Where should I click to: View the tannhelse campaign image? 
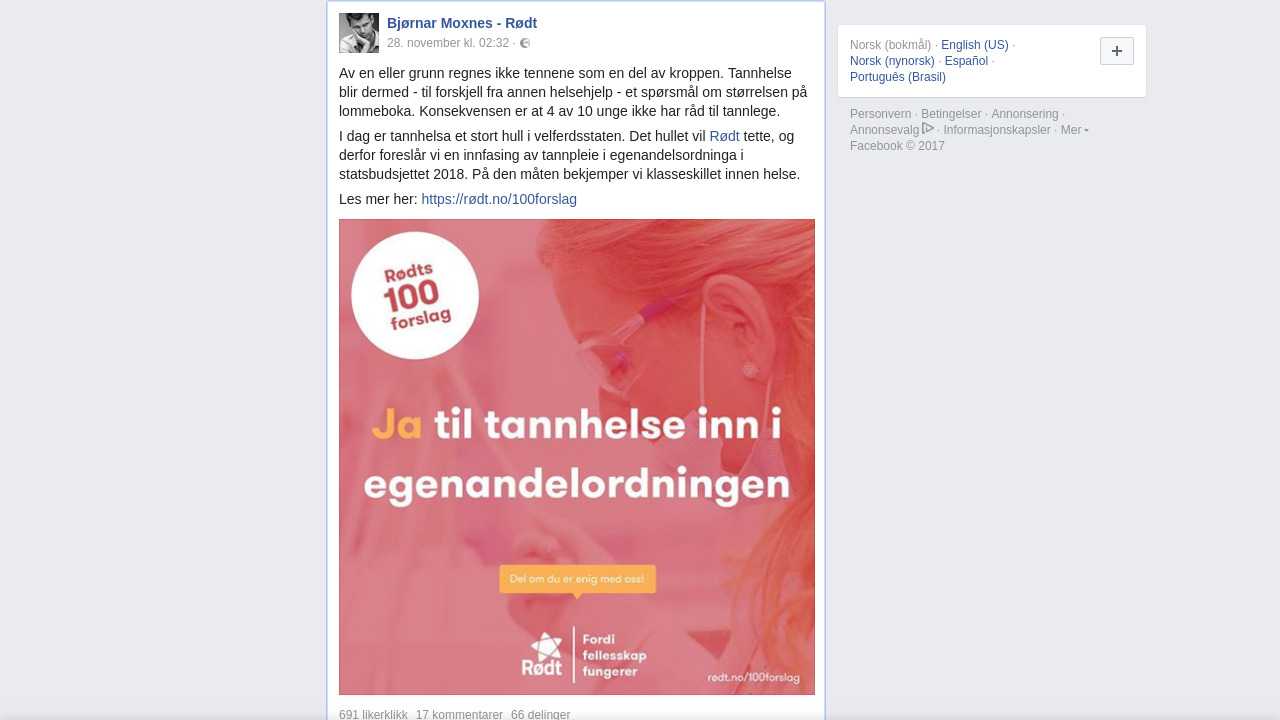(577, 457)
